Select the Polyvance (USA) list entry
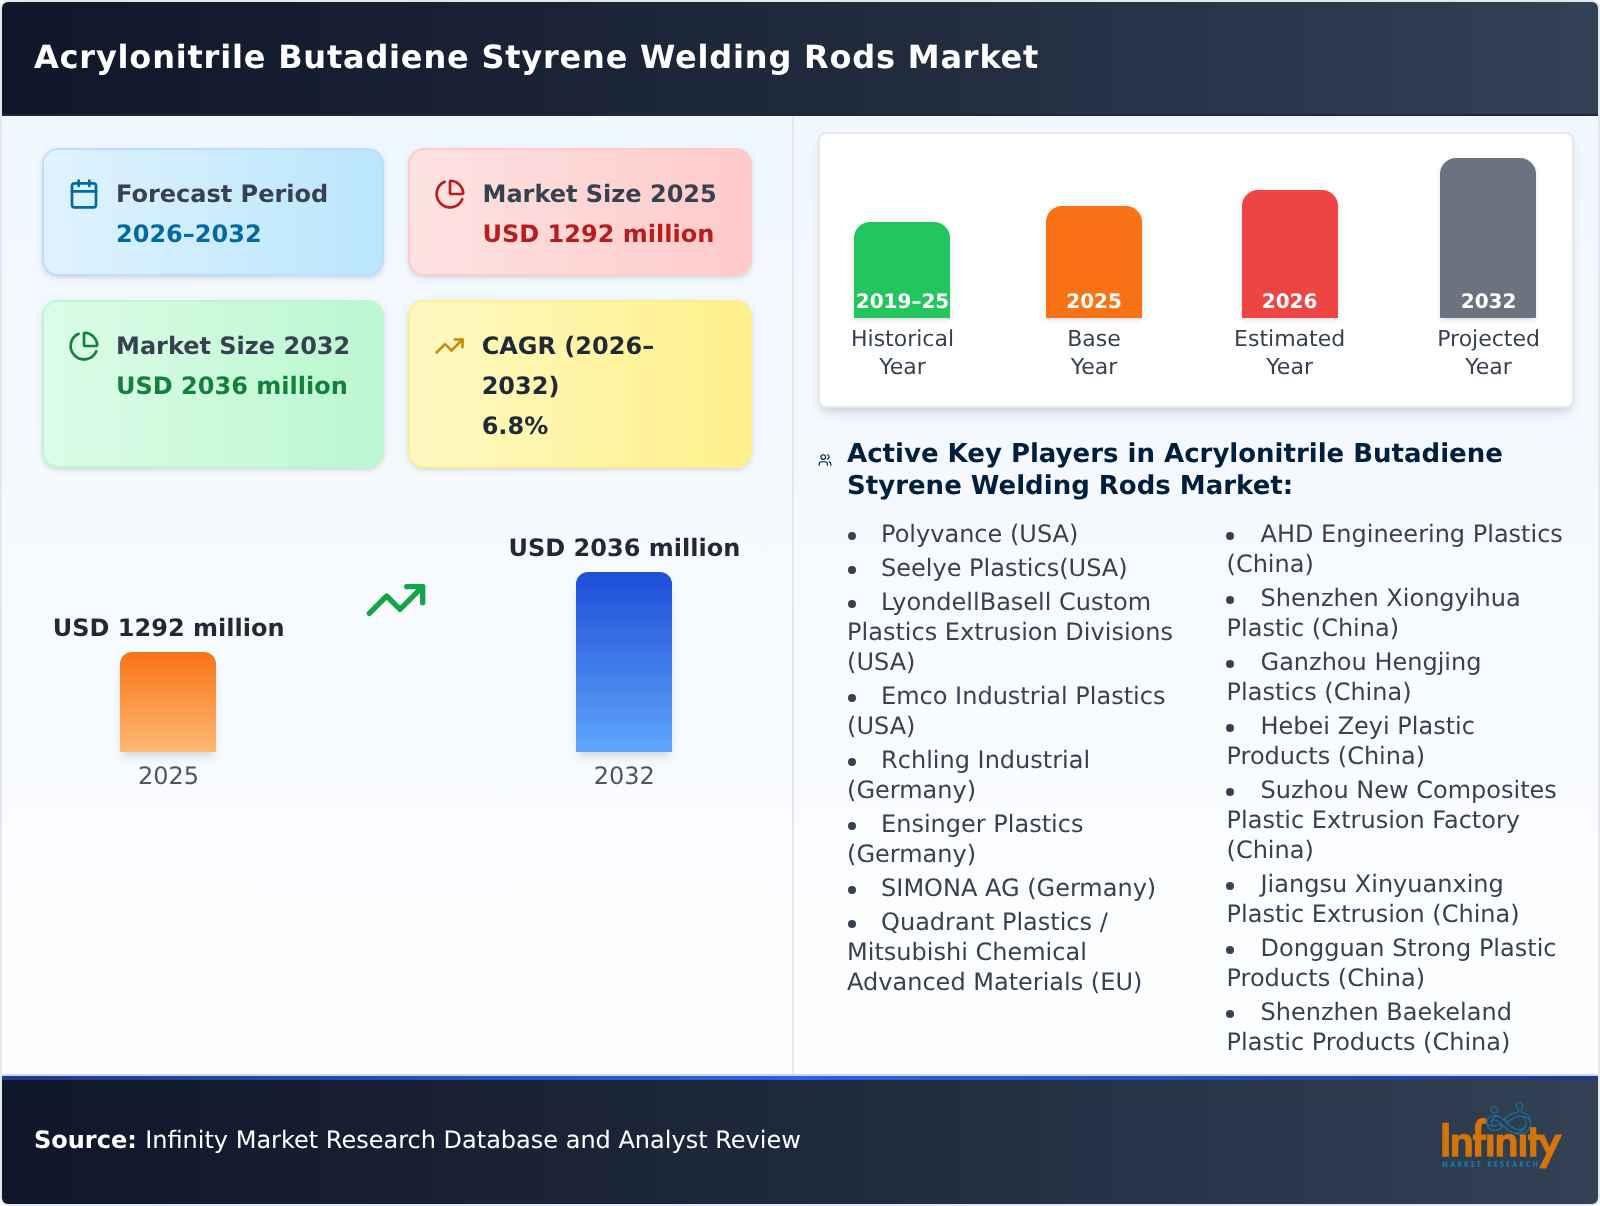This screenshot has width=1600, height=1206. pos(978,533)
